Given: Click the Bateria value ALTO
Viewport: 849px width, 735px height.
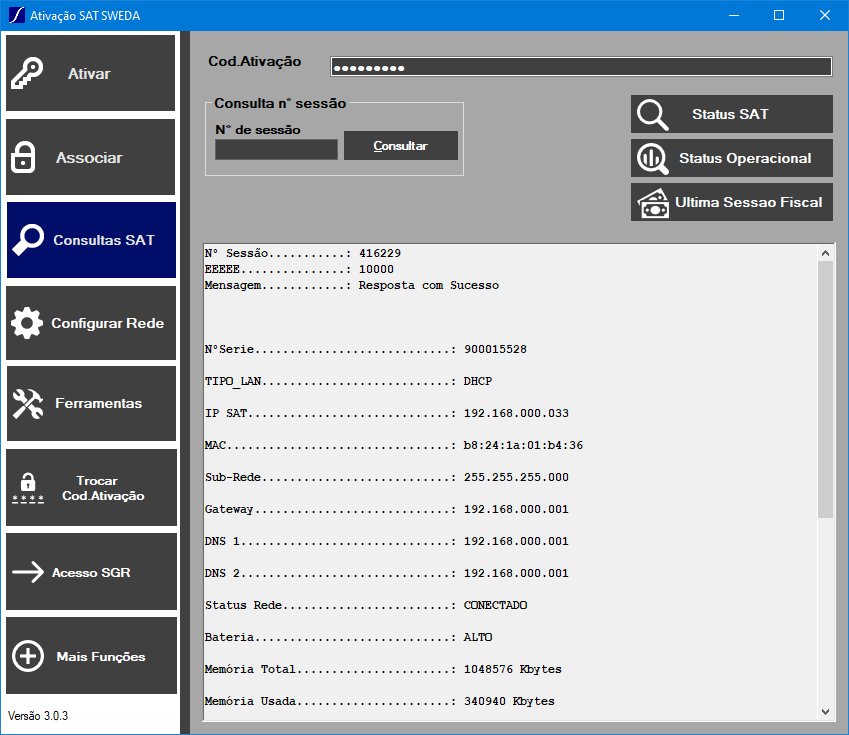Looking at the screenshot, I should 478,636.
